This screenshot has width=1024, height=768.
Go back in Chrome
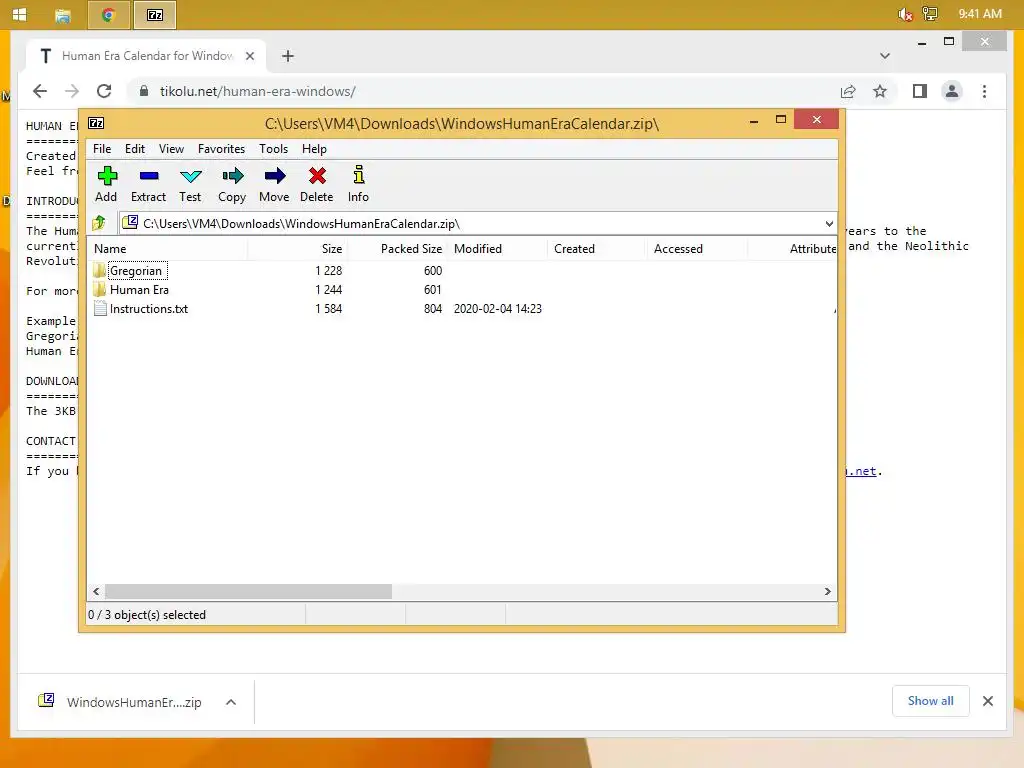(40, 91)
